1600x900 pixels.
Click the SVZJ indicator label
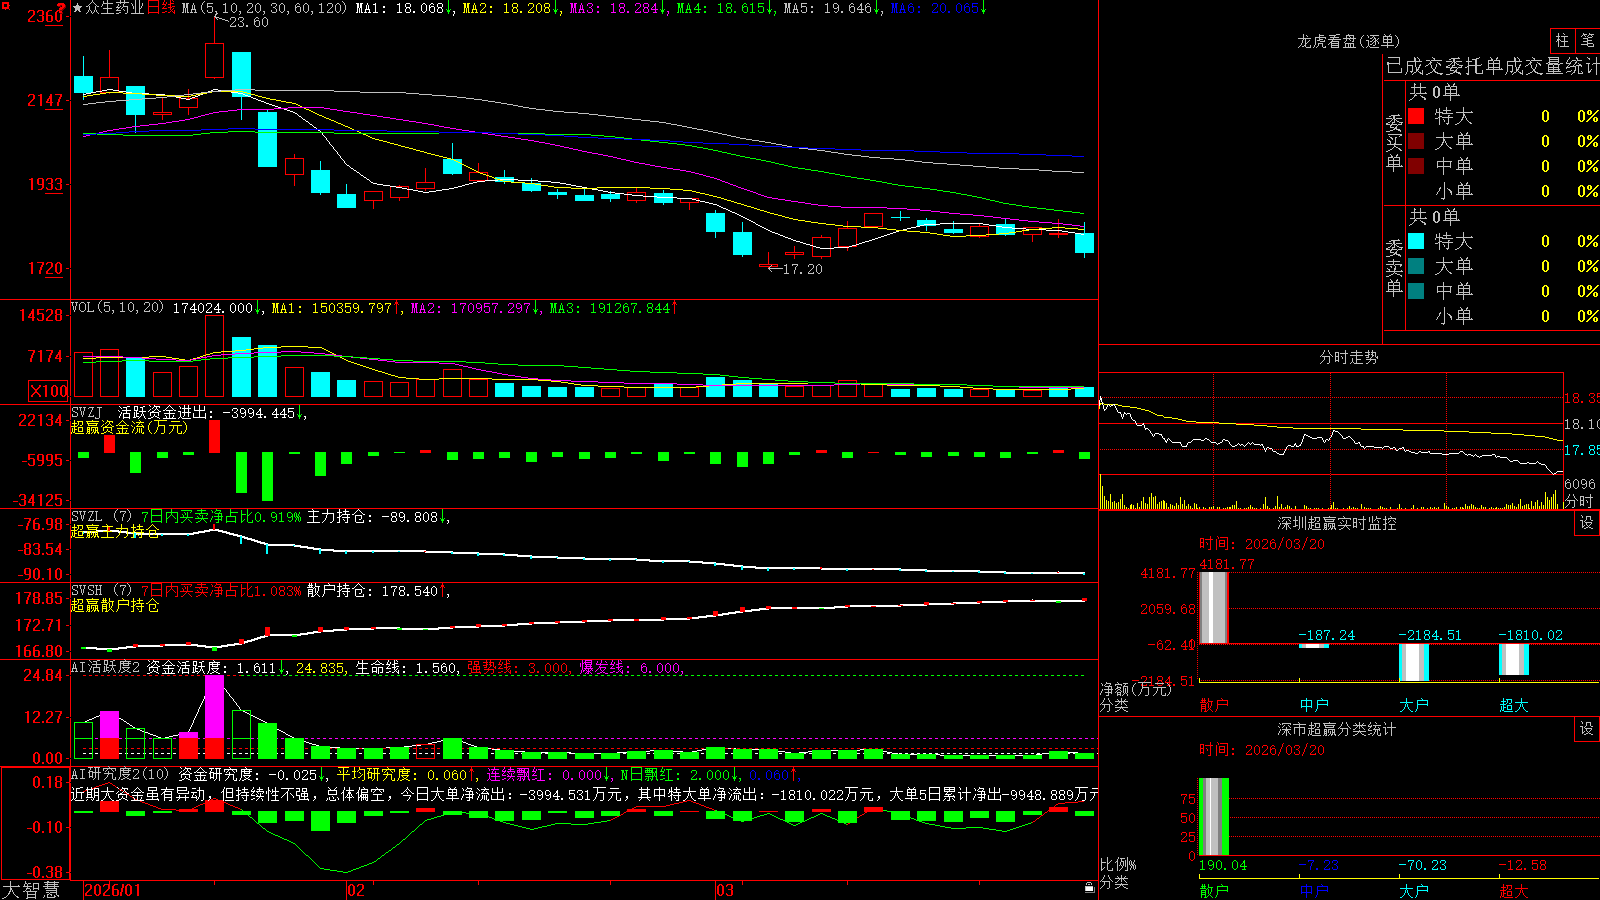point(87,412)
